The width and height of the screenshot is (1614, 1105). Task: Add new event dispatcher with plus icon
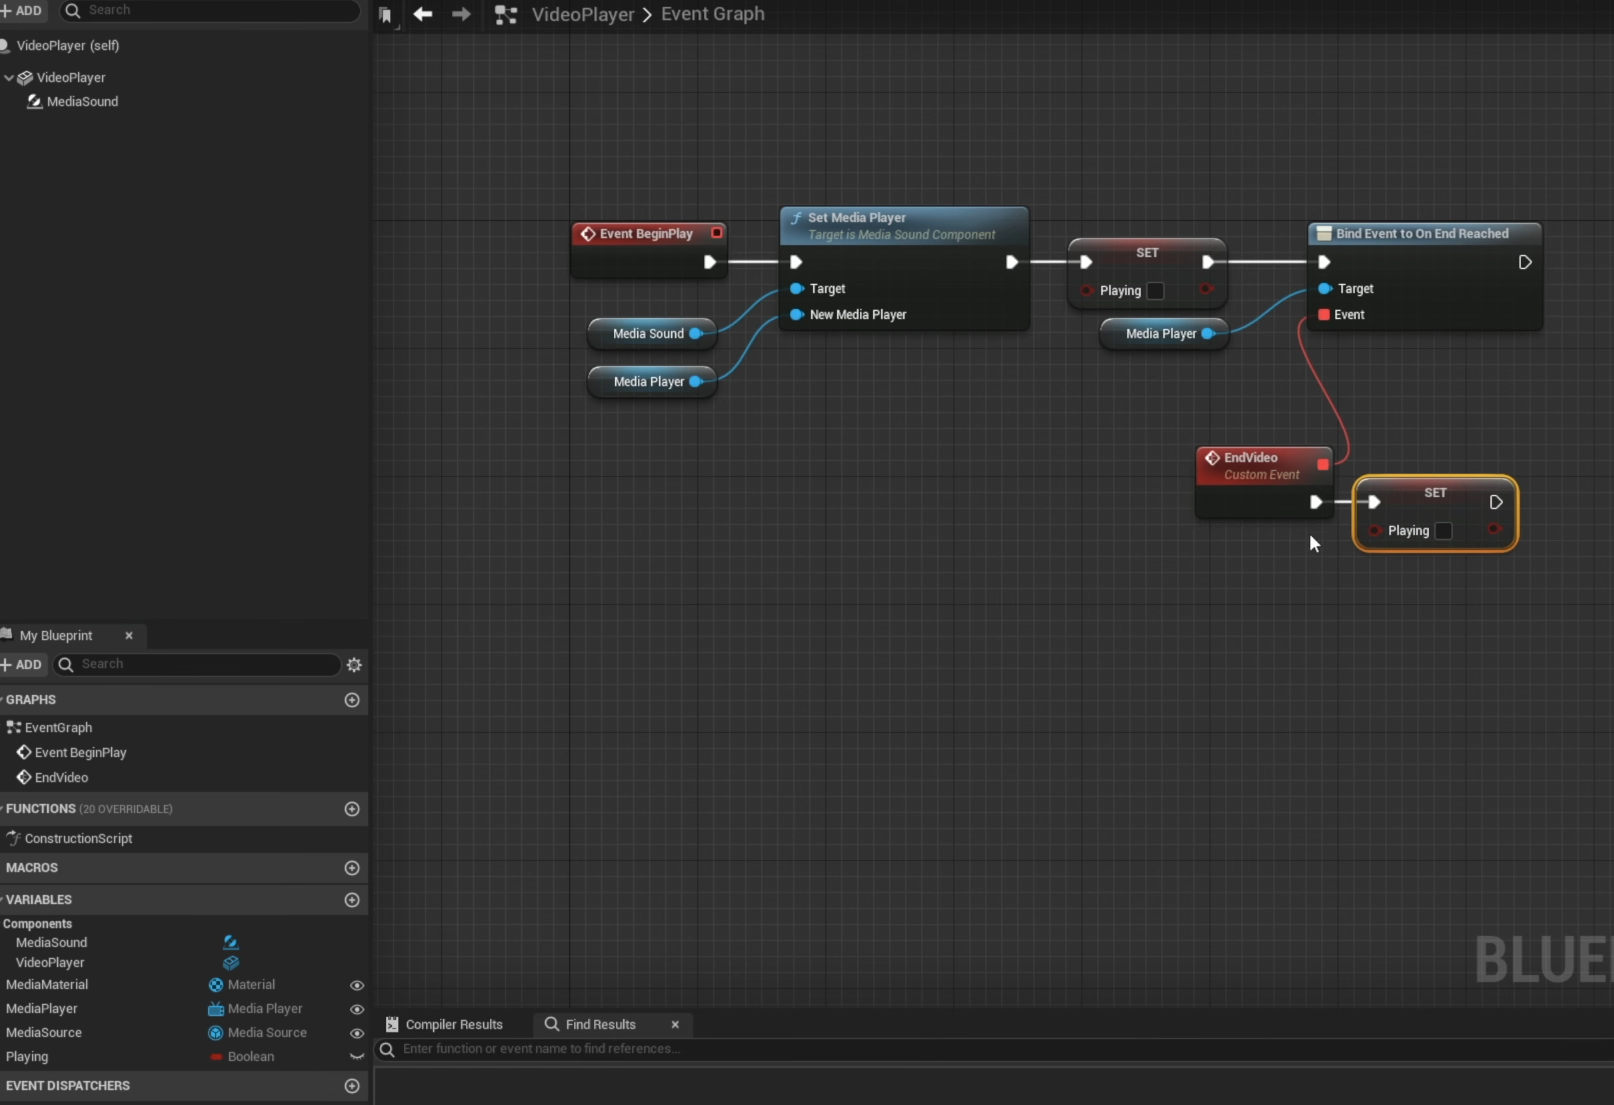point(352,1086)
